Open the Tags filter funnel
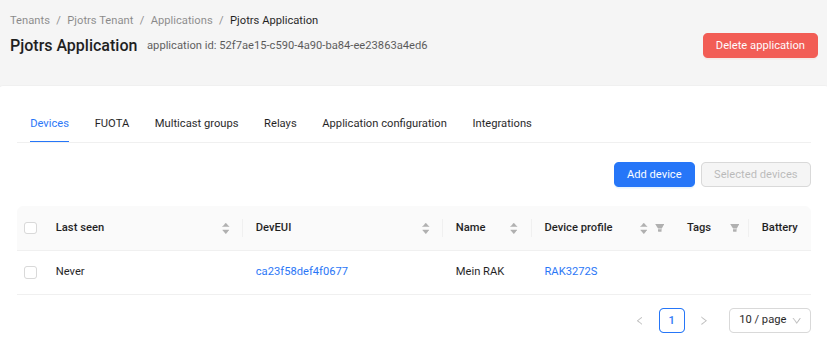This screenshot has height=363, width=827. click(734, 228)
